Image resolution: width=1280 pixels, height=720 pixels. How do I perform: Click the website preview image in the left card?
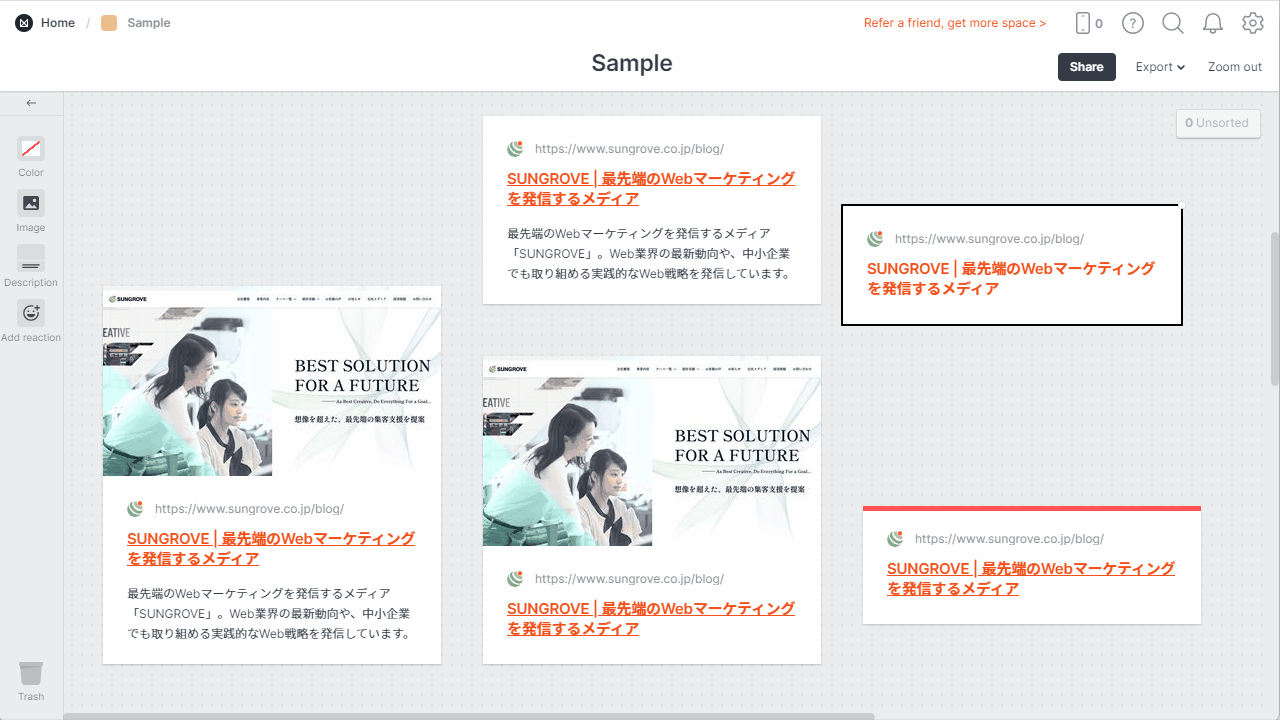coord(272,381)
